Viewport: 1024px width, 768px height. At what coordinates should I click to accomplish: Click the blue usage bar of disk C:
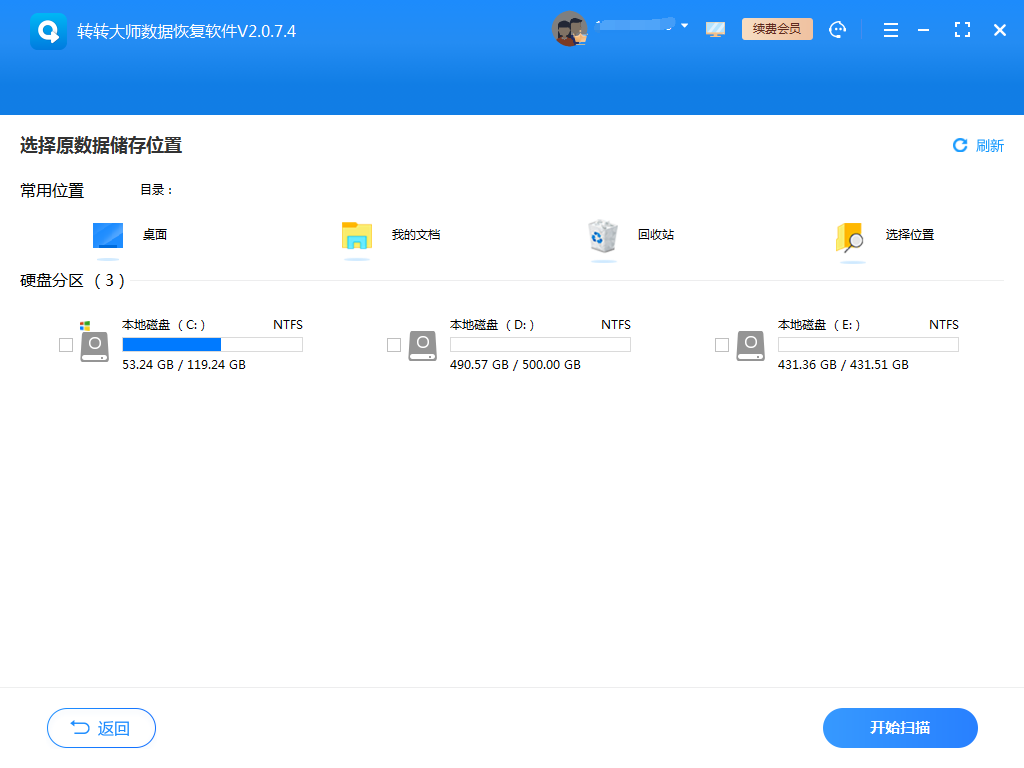coord(170,345)
